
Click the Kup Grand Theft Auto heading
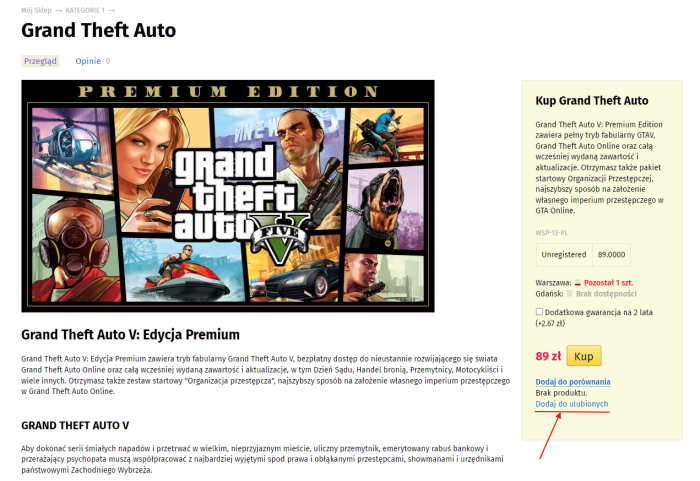pos(592,100)
